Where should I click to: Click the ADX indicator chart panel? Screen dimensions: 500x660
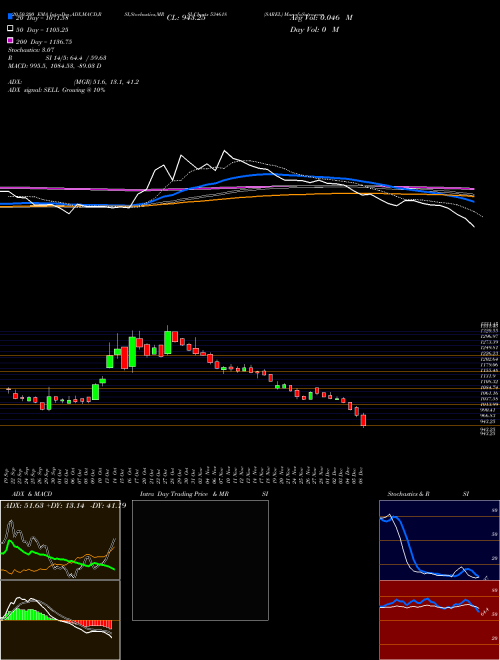pyautogui.click(x=60, y=540)
